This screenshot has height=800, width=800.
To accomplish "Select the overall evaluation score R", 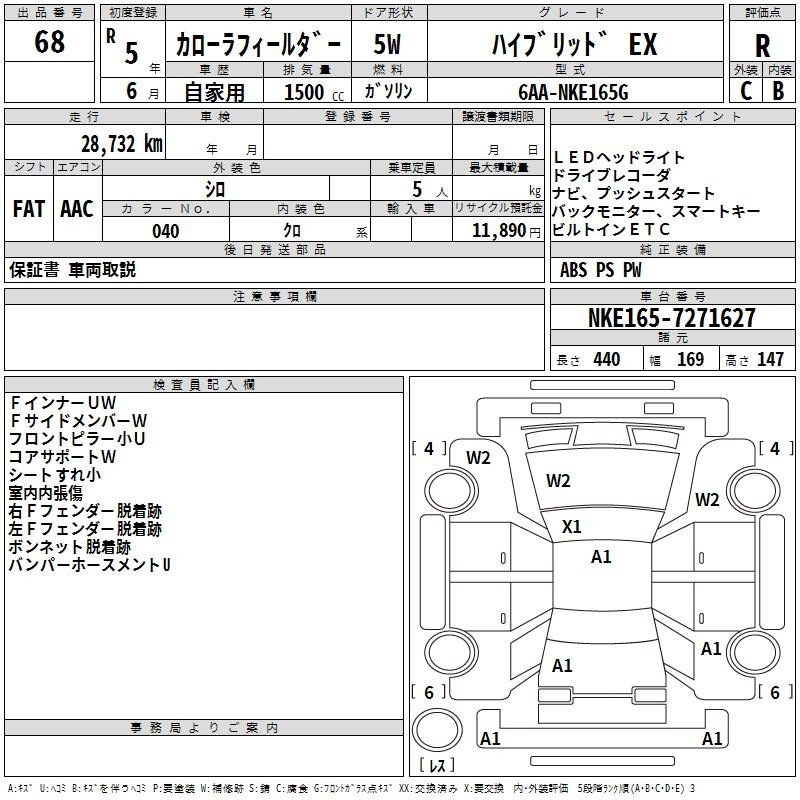I will pos(763,46).
